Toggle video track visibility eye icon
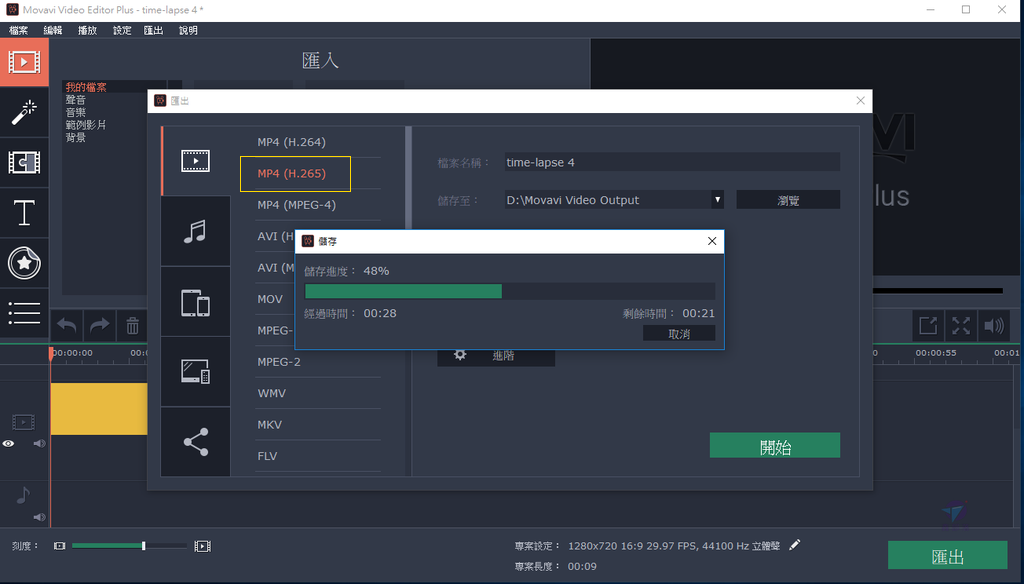 8,444
